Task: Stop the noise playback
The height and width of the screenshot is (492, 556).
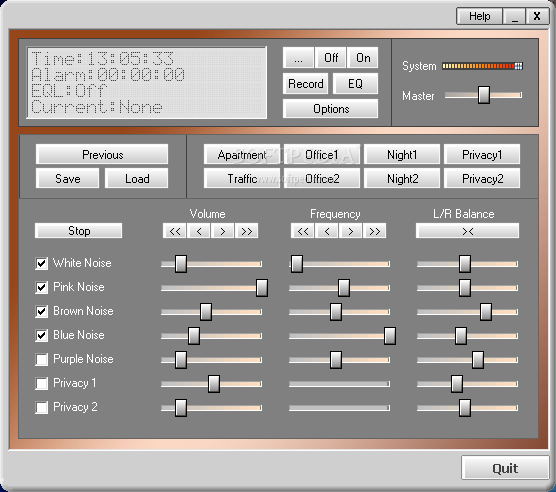Action: [x=79, y=231]
